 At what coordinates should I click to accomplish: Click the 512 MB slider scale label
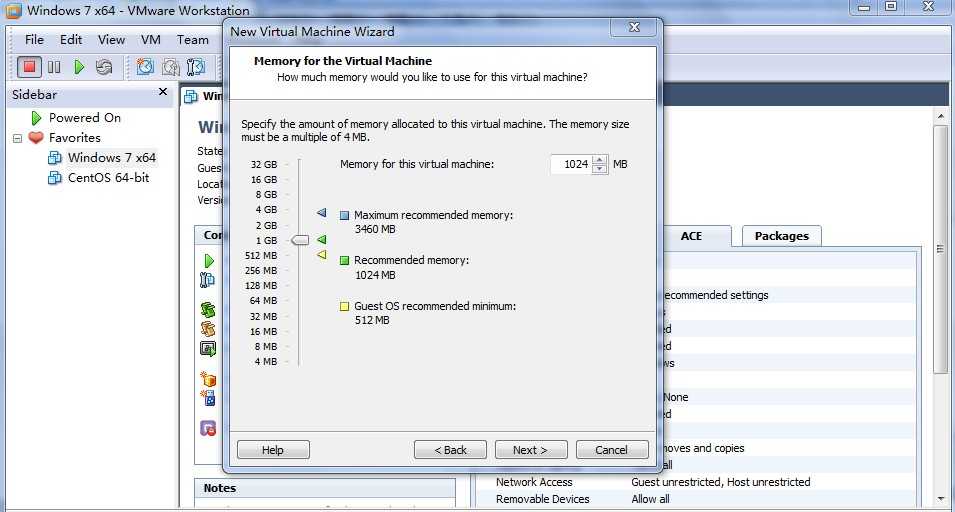261,255
